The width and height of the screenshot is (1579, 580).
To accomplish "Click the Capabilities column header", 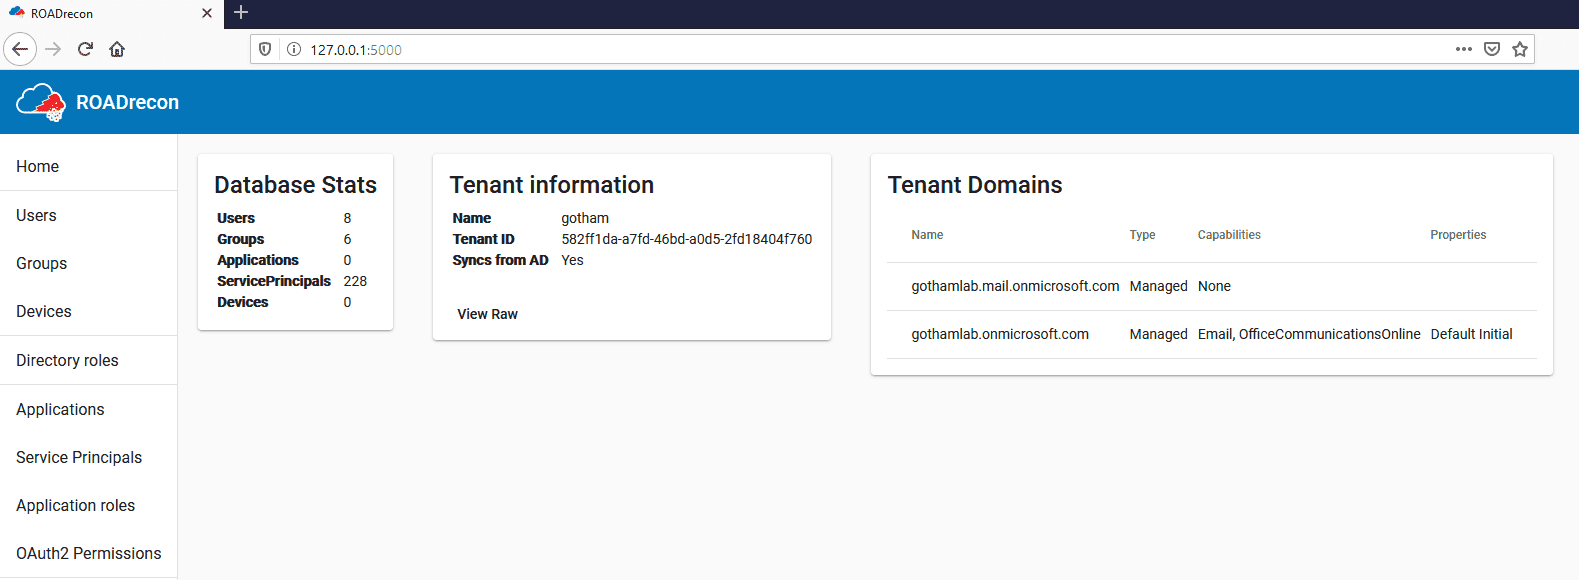I will coord(1229,235).
